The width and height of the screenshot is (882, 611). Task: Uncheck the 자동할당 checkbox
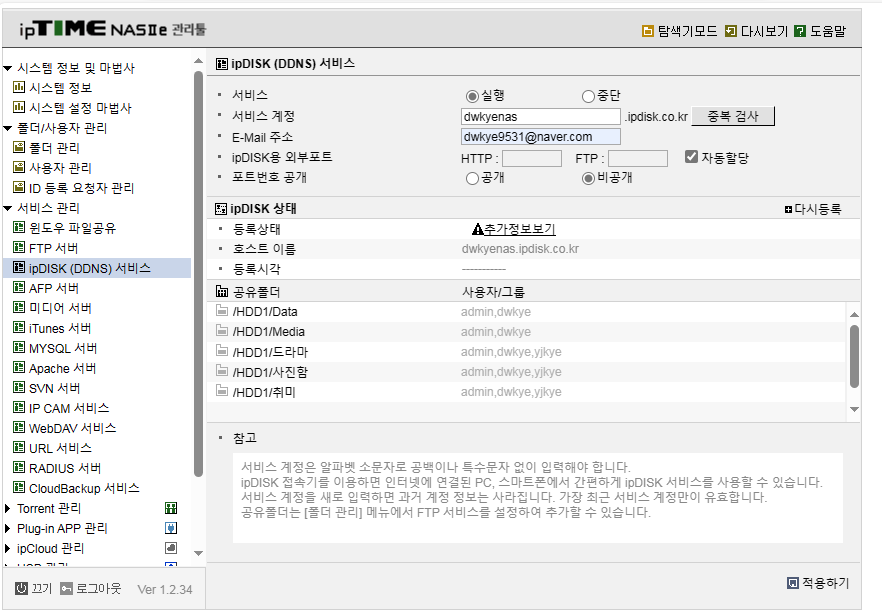(691, 156)
